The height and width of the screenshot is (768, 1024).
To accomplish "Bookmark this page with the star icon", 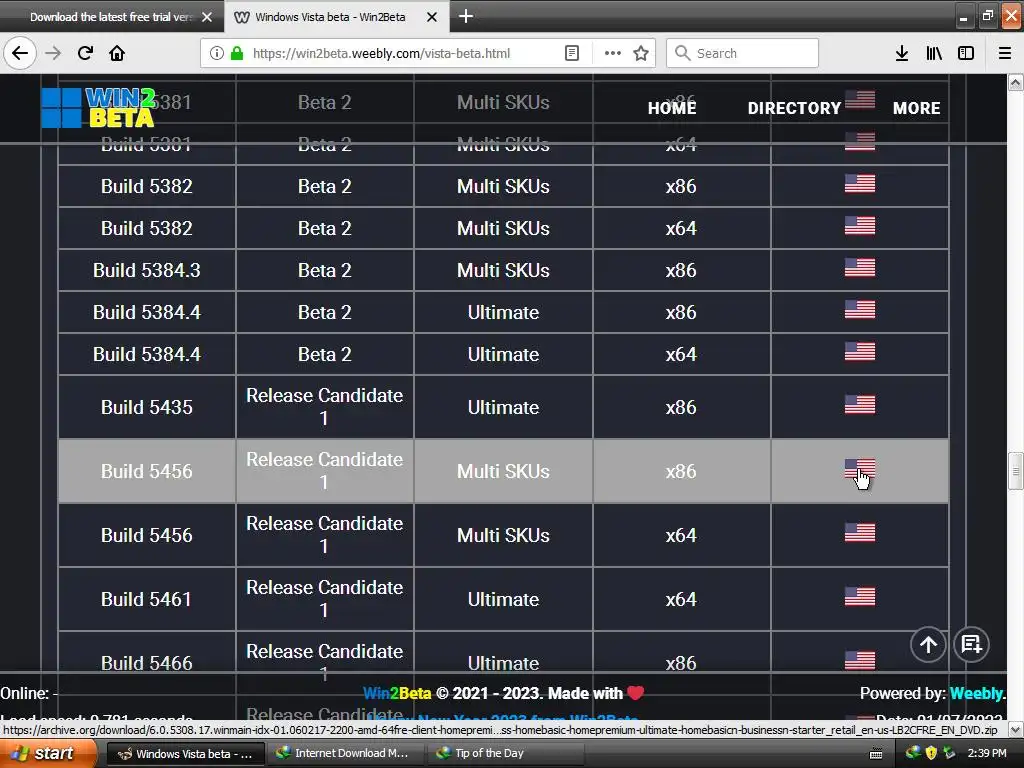I will point(641,53).
